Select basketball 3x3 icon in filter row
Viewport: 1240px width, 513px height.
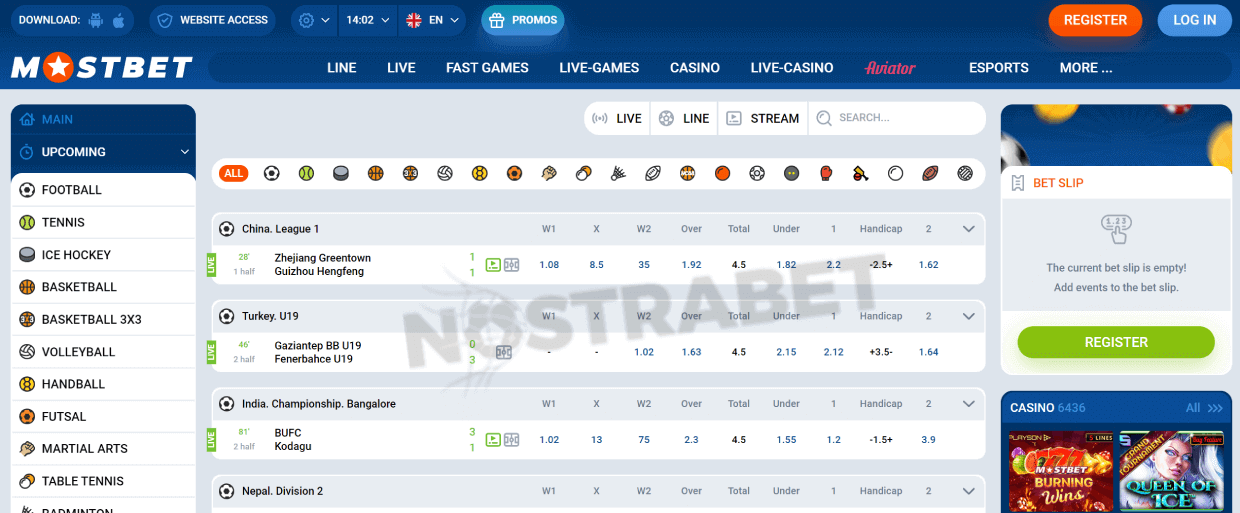[x=410, y=173]
